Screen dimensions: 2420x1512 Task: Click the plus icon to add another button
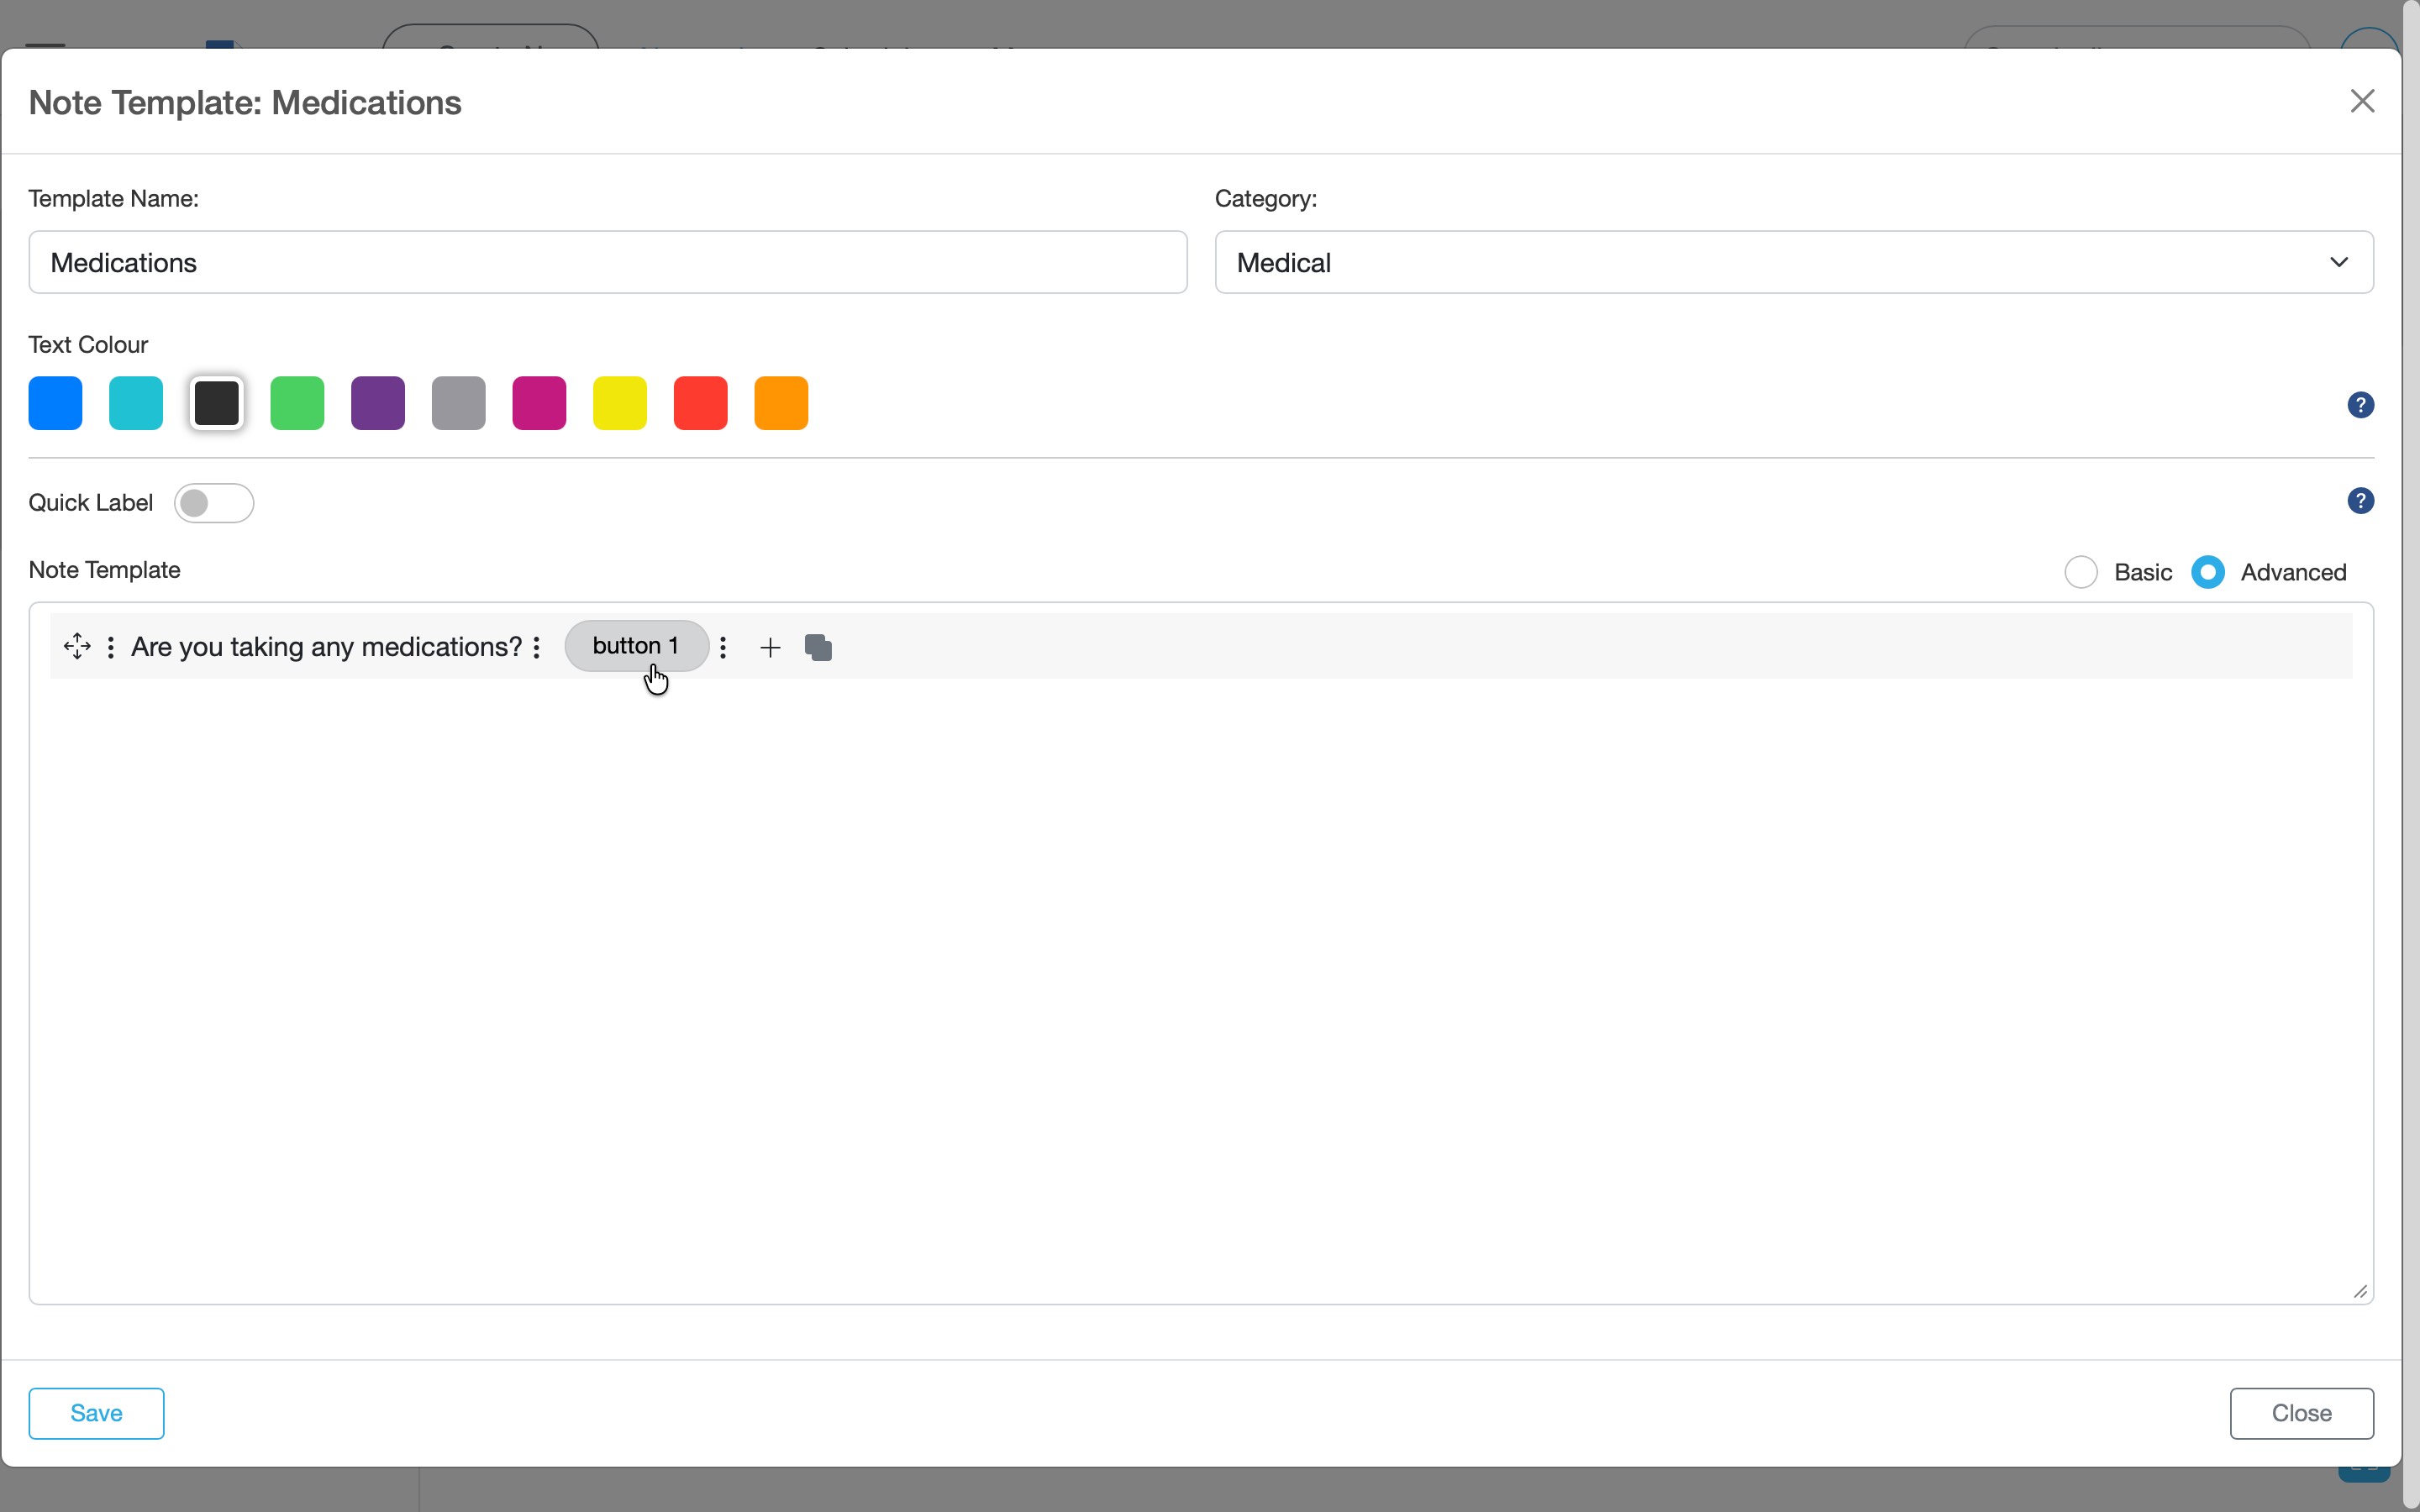pos(770,647)
